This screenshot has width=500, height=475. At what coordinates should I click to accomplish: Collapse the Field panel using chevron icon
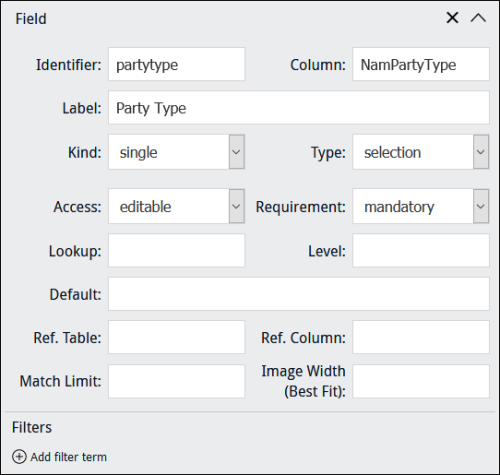[x=478, y=18]
